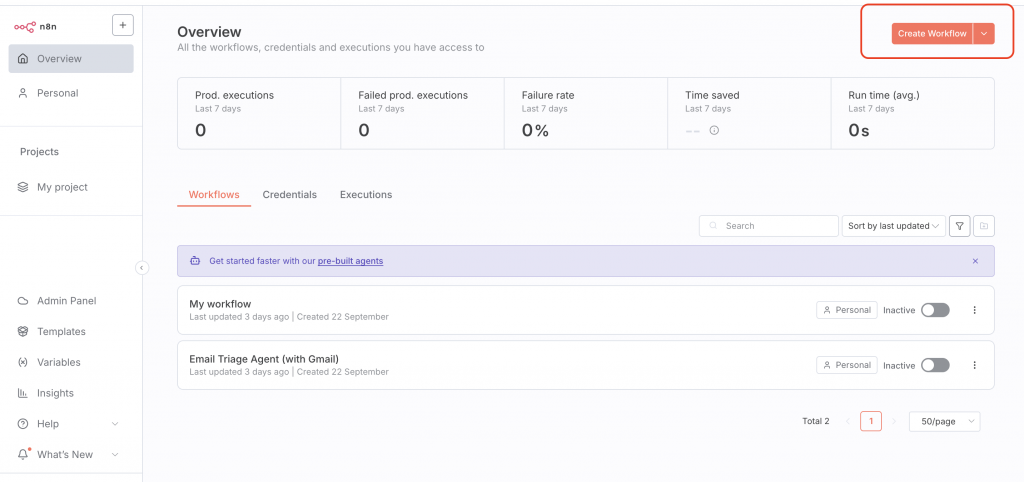Open the Sort by last updated dropdown
The image size is (1024, 482).
[x=894, y=226]
